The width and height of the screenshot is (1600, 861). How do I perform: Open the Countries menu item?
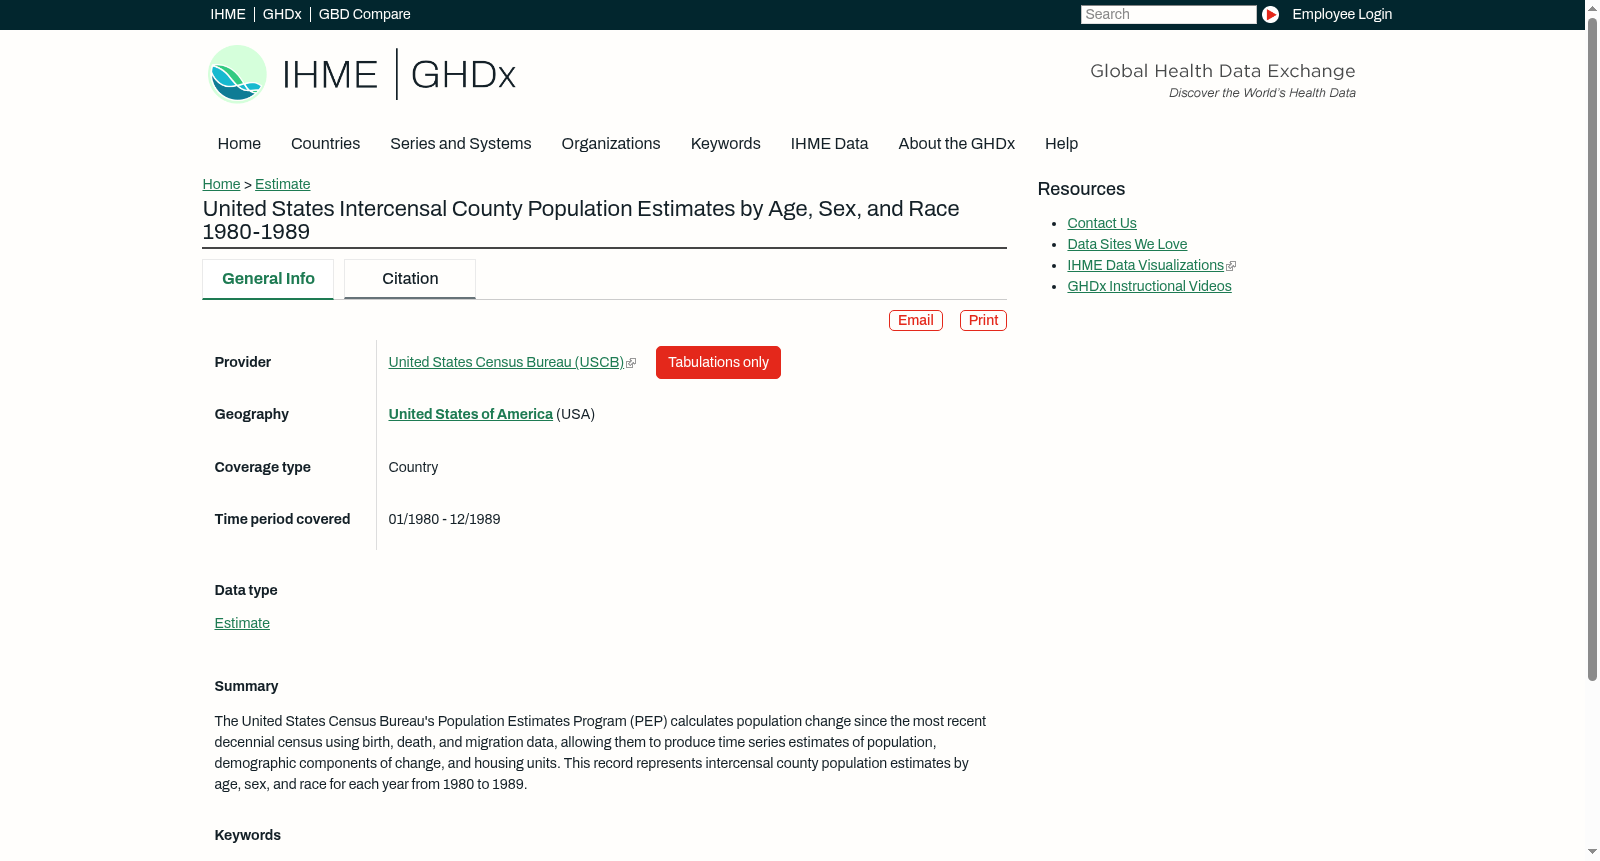(325, 144)
